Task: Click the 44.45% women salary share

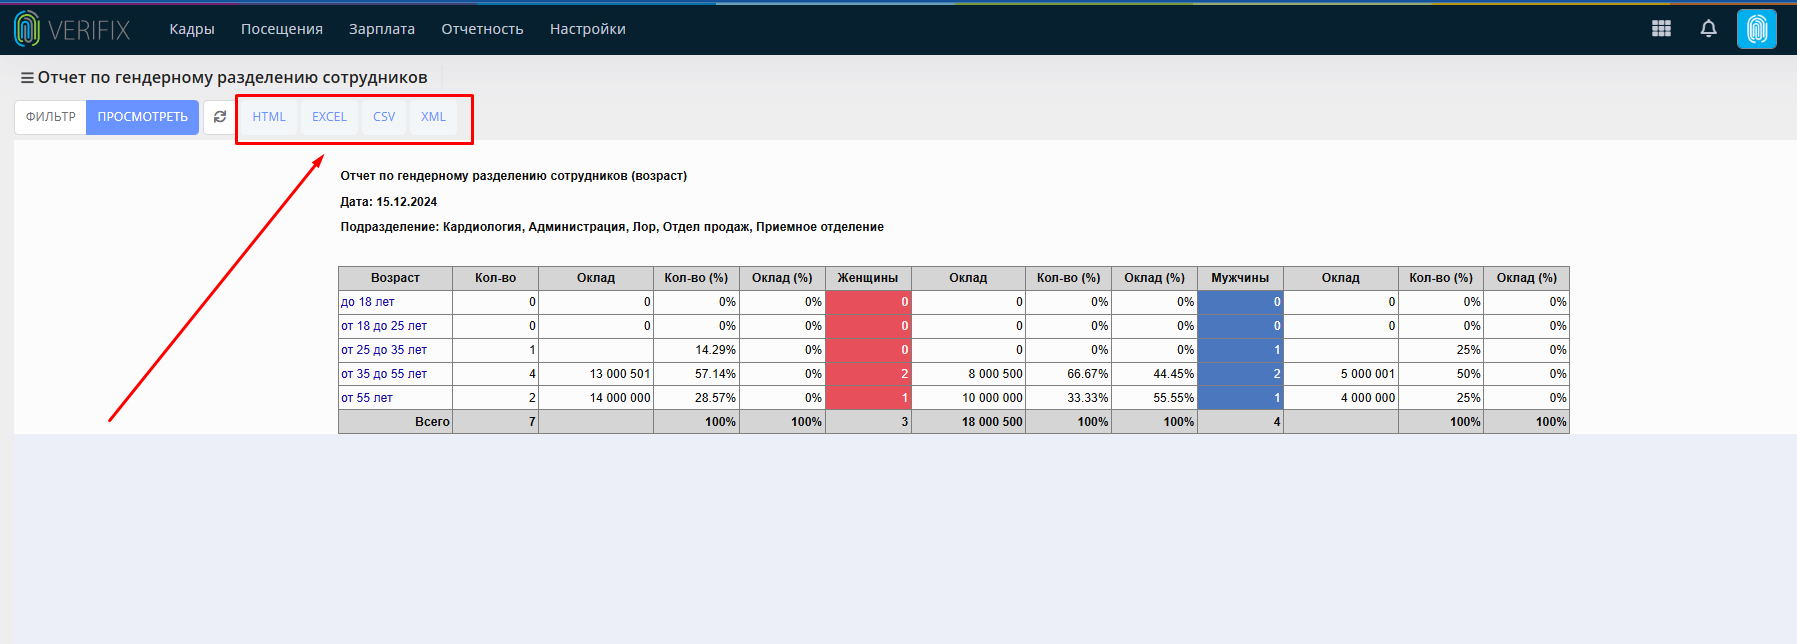Action: (1154, 374)
